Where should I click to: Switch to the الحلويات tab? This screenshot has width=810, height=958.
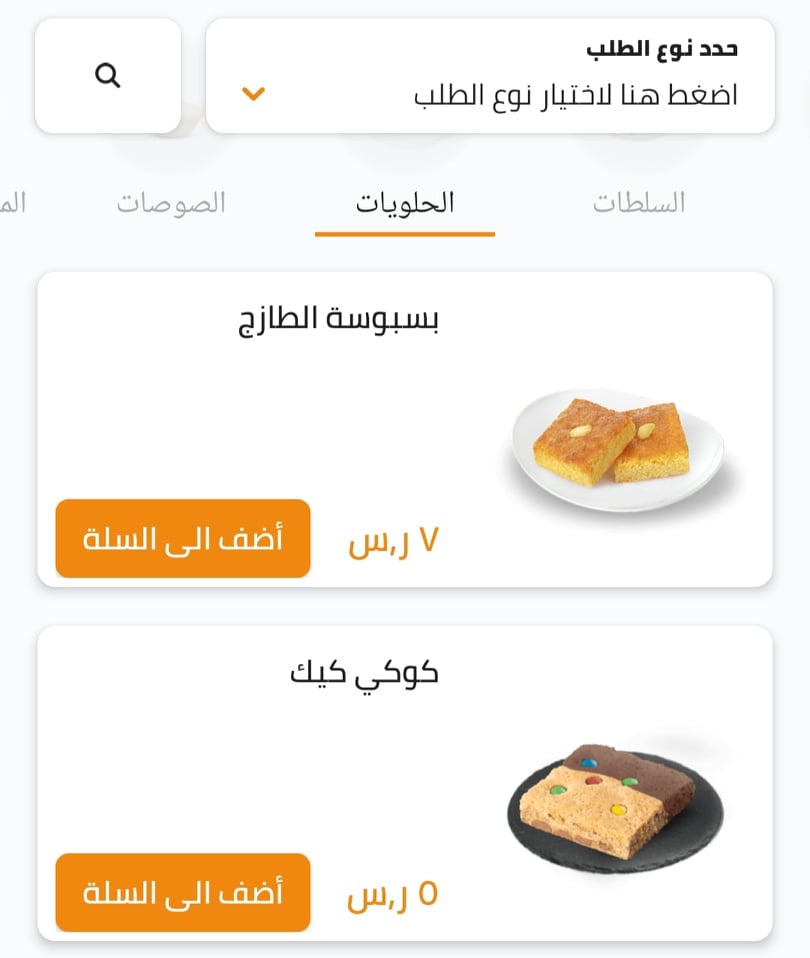pyautogui.click(x=405, y=203)
